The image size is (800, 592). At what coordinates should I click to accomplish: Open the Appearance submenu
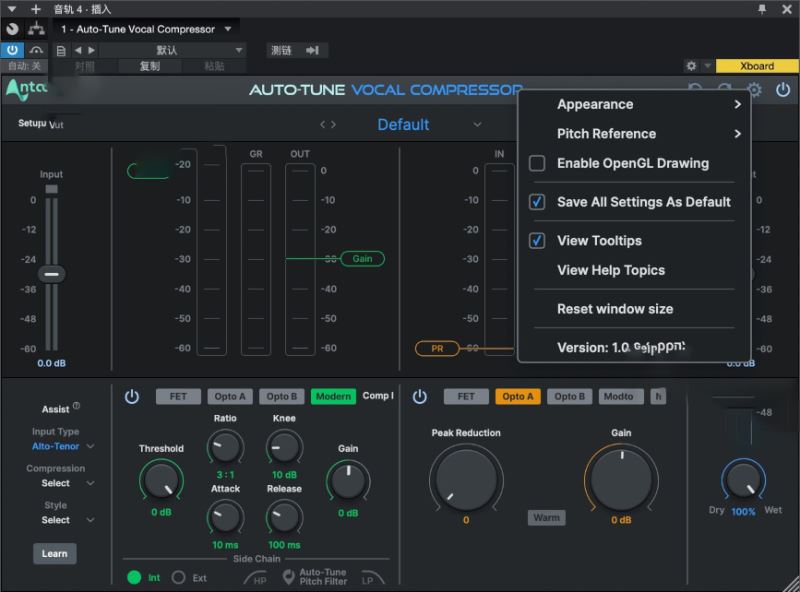point(634,104)
